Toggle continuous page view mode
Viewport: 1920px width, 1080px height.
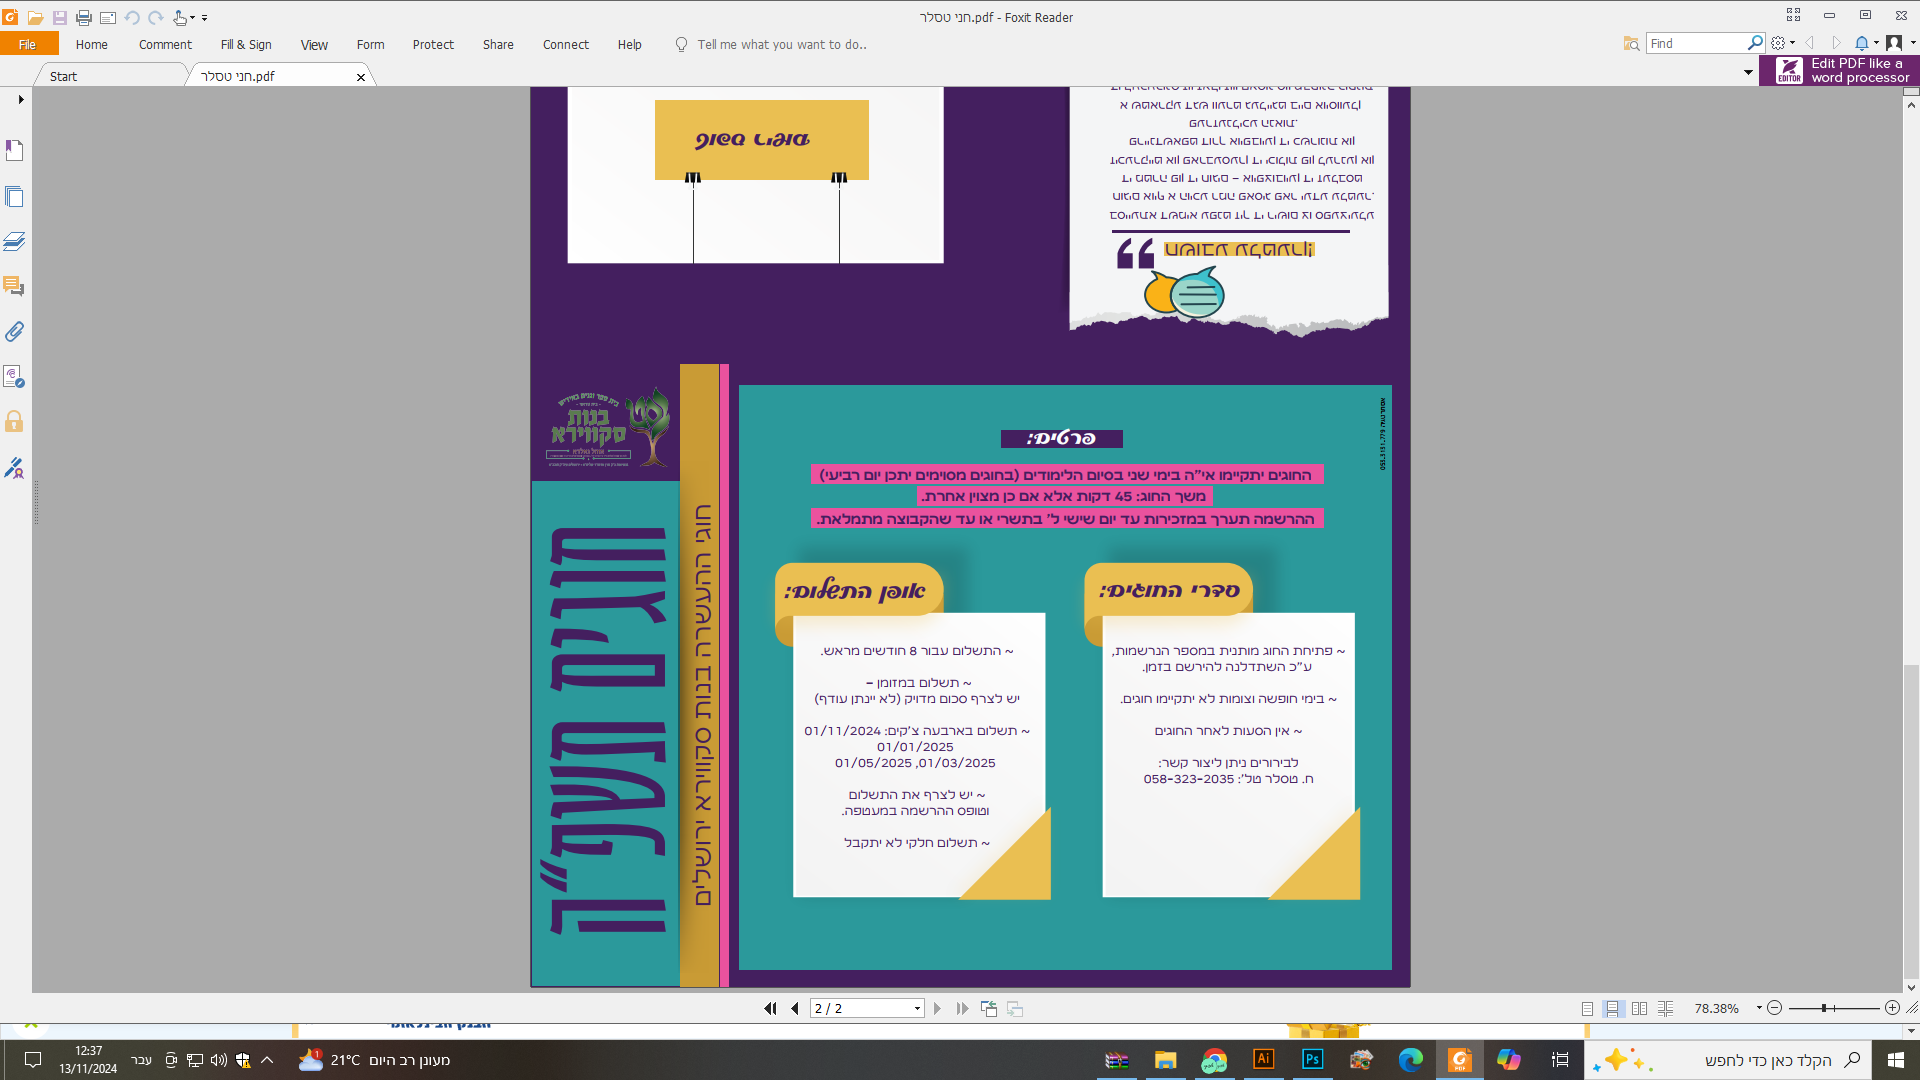[x=1612, y=1008]
